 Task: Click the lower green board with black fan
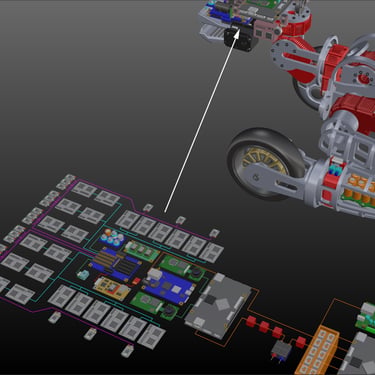(x=155, y=306)
